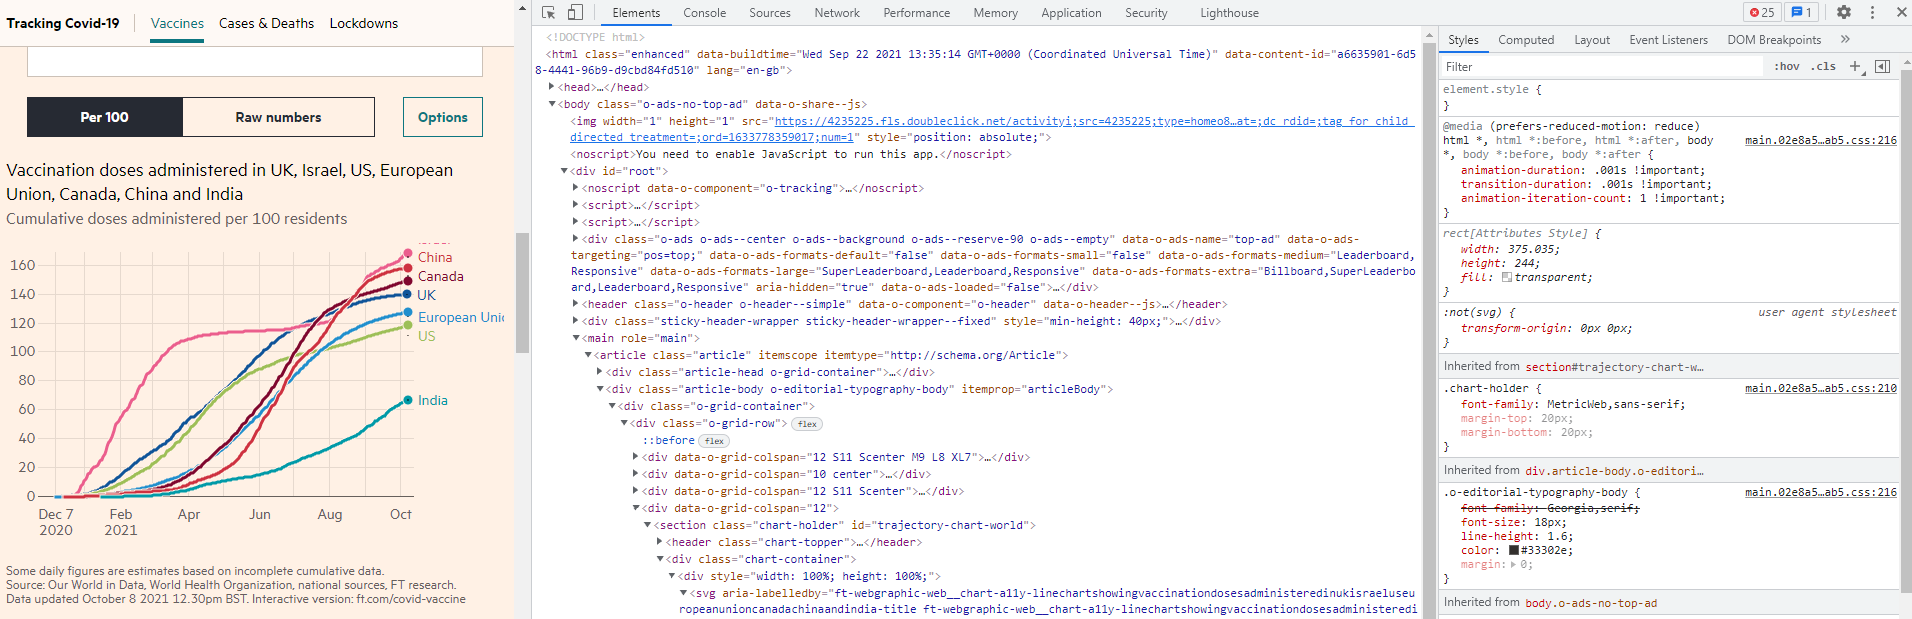
Task: Open main.css:216 link in media rule
Action: [x=1820, y=141]
